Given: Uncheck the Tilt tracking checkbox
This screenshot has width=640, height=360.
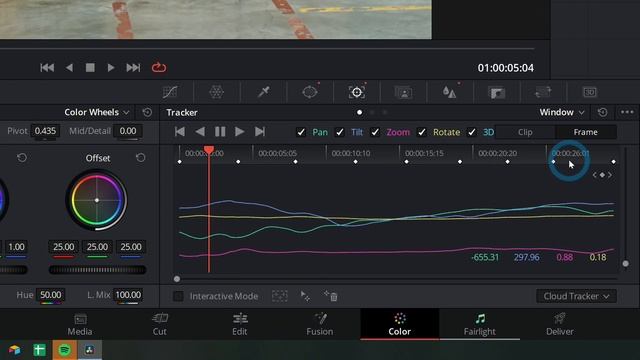Looking at the screenshot, I should 340,132.
